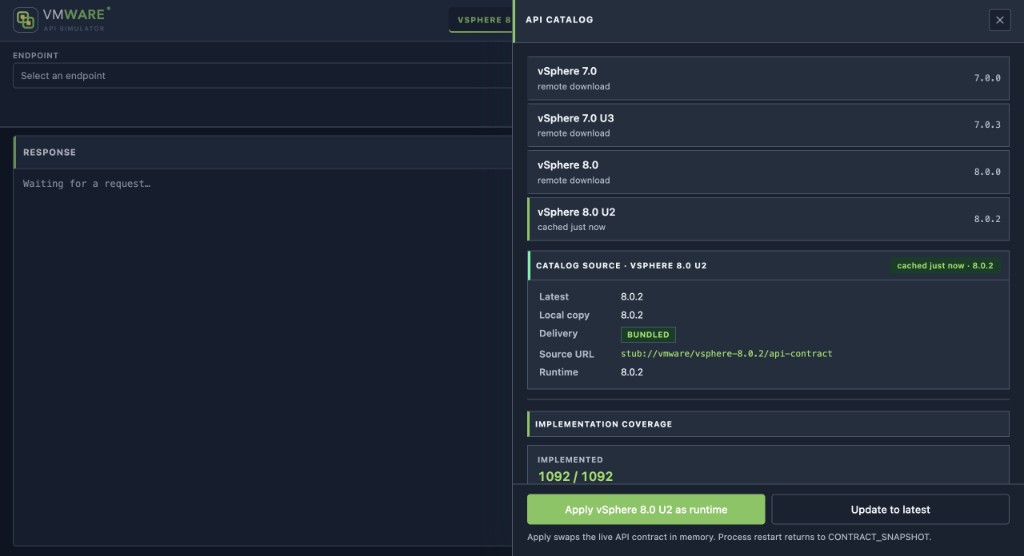Click the cached just now · 8.0.2 badge

944,265
